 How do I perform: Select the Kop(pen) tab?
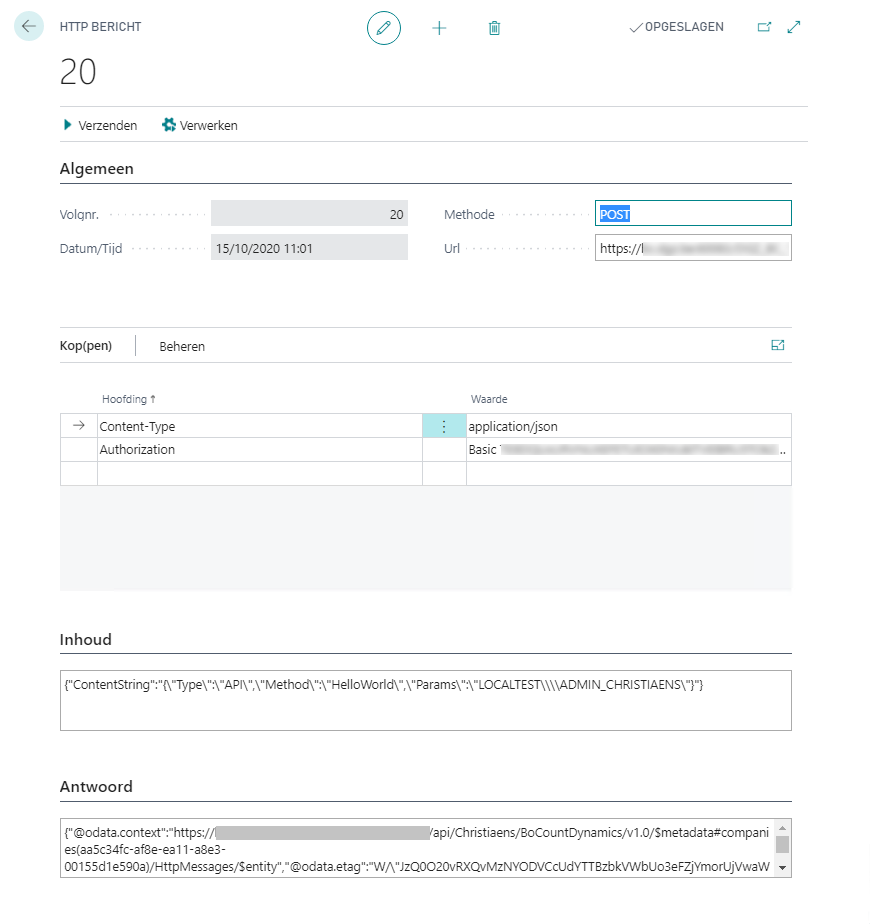(86, 346)
